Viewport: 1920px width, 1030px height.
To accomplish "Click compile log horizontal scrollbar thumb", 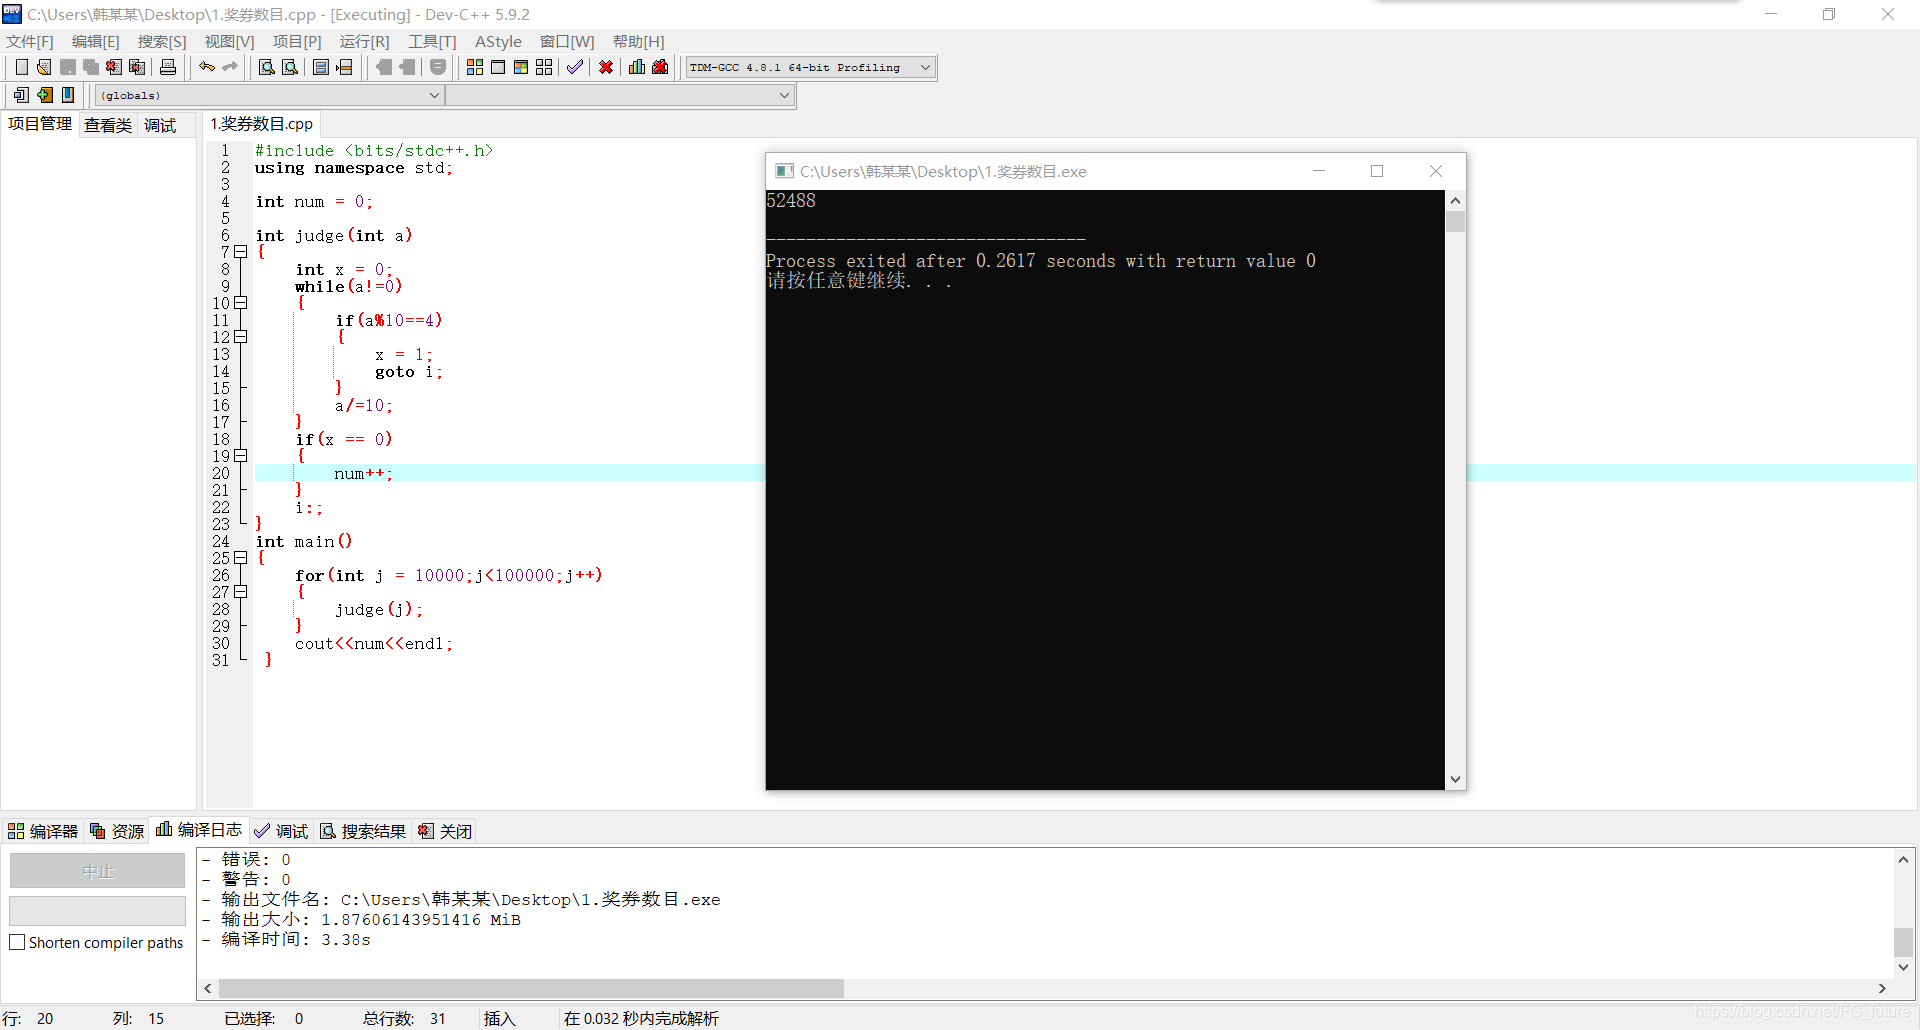I will pos(531,988).
